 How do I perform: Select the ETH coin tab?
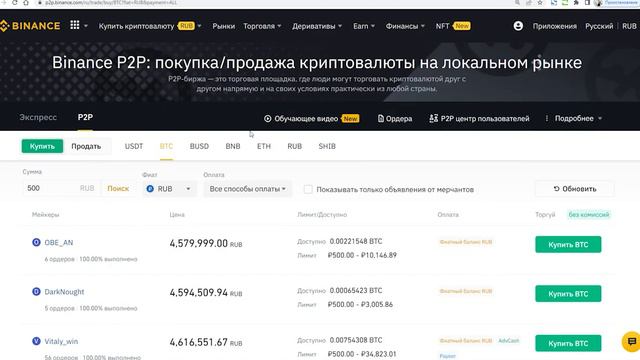pos(264,146)
